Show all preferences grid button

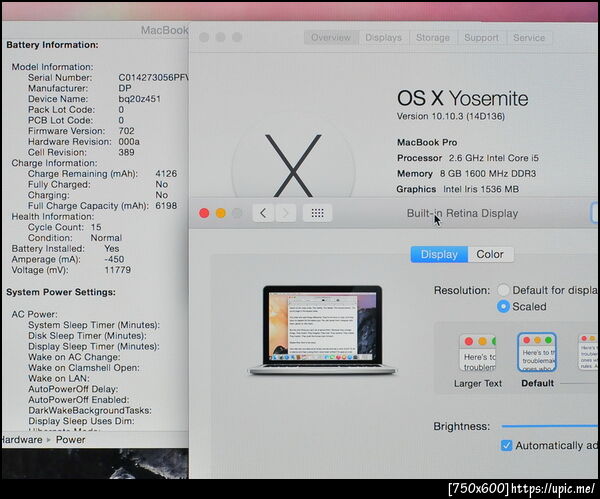tap(317, 213)
